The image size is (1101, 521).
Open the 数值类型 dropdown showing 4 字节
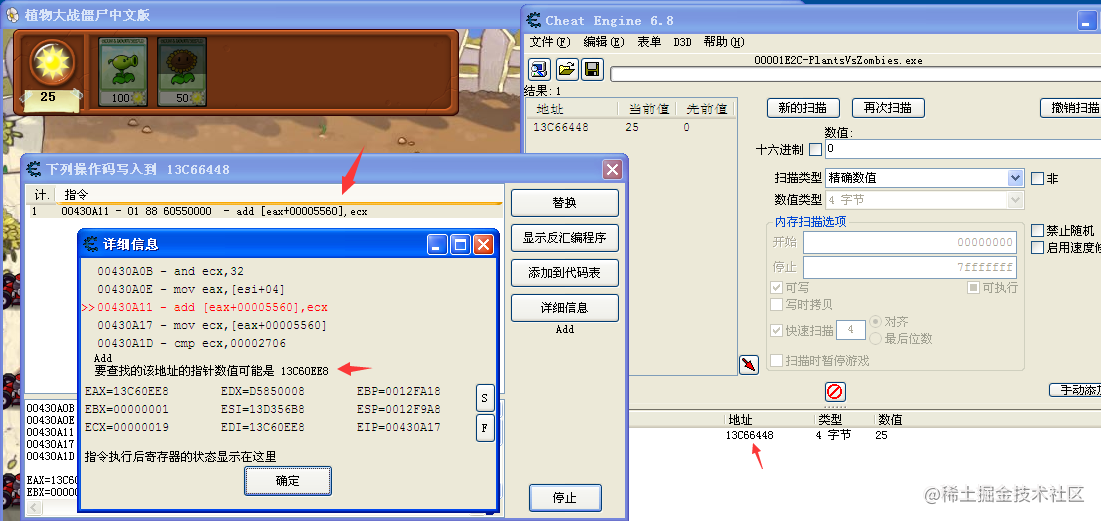(x=925, y=200)
